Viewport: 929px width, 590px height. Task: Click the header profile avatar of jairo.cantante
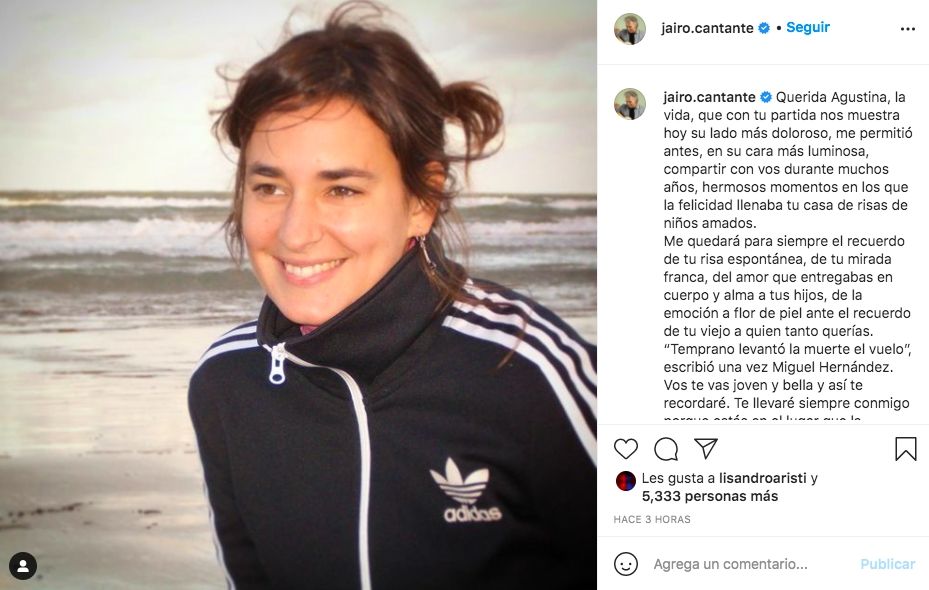pyautogui.click(x=630, y=29)
